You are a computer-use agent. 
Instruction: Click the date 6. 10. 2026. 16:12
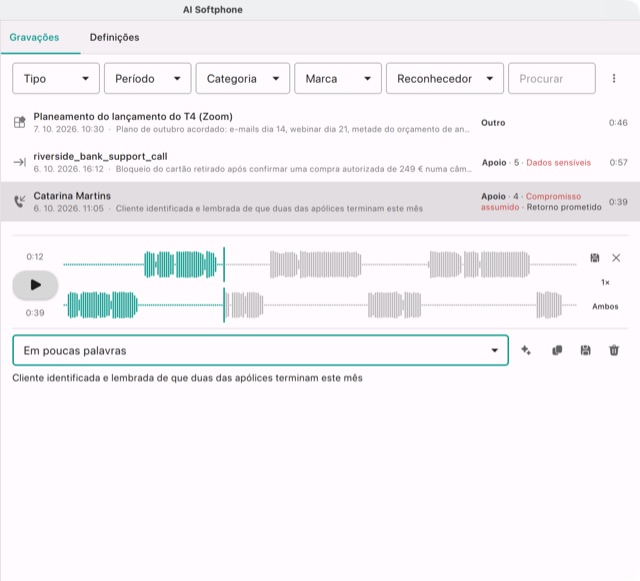pyautogui.click(x=69, y=169)
